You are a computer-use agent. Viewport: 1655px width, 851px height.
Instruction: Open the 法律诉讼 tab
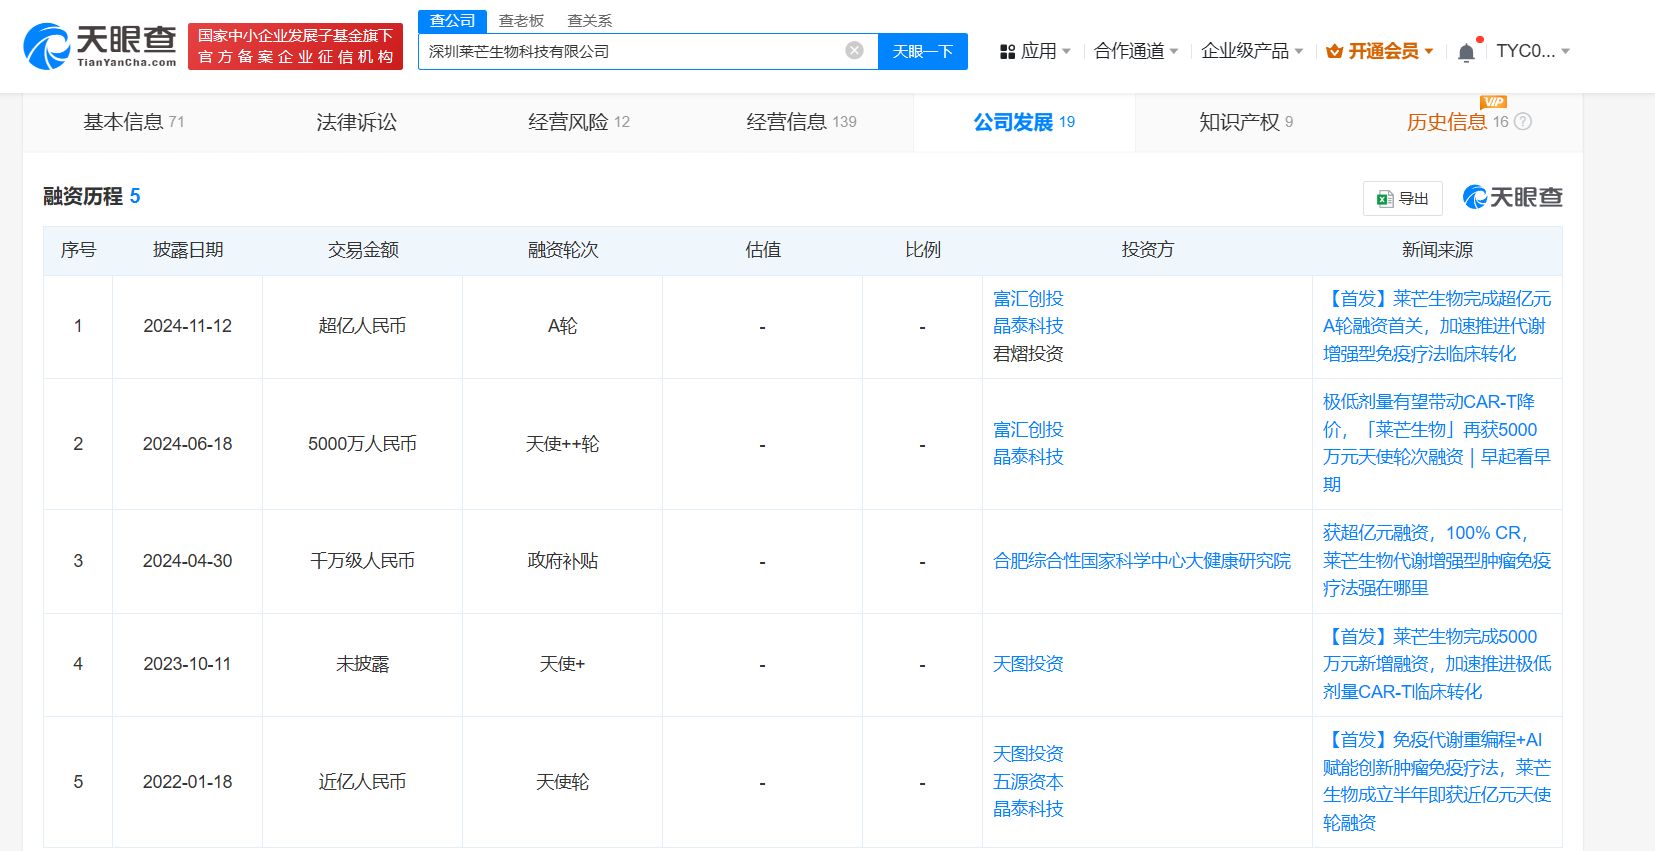[x=356, y=122]
